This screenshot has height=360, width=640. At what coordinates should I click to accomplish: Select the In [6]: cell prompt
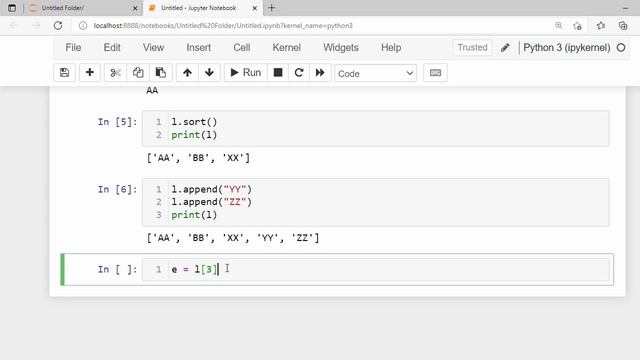tap(117, 189)
